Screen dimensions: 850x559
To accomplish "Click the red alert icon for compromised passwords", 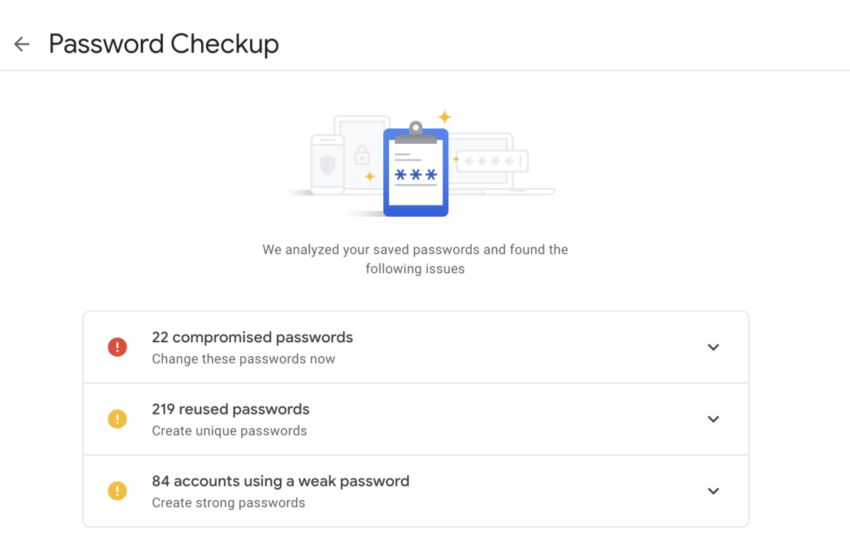I will point(117,347).
